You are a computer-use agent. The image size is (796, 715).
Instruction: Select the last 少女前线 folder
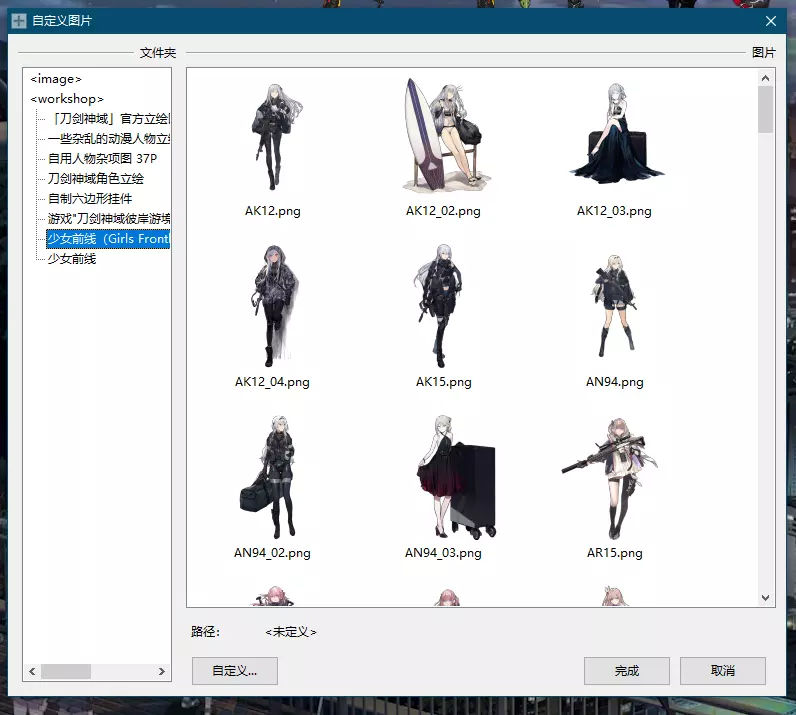click(x=72, y=259)
